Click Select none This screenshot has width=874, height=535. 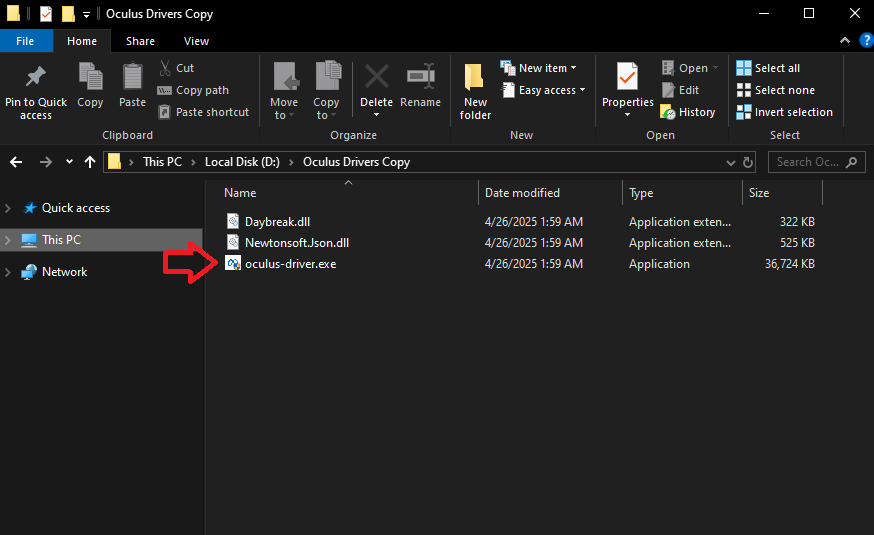[x=775, y=90]
